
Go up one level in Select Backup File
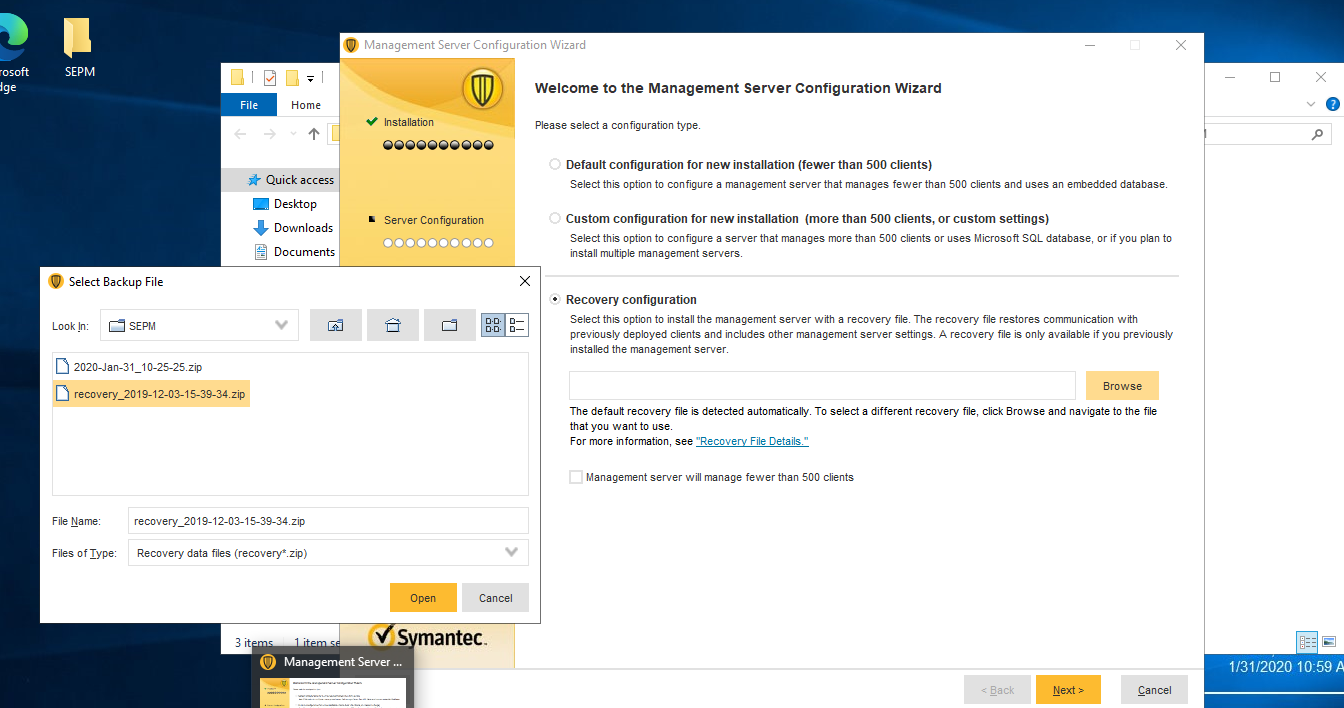click(335, 325)
